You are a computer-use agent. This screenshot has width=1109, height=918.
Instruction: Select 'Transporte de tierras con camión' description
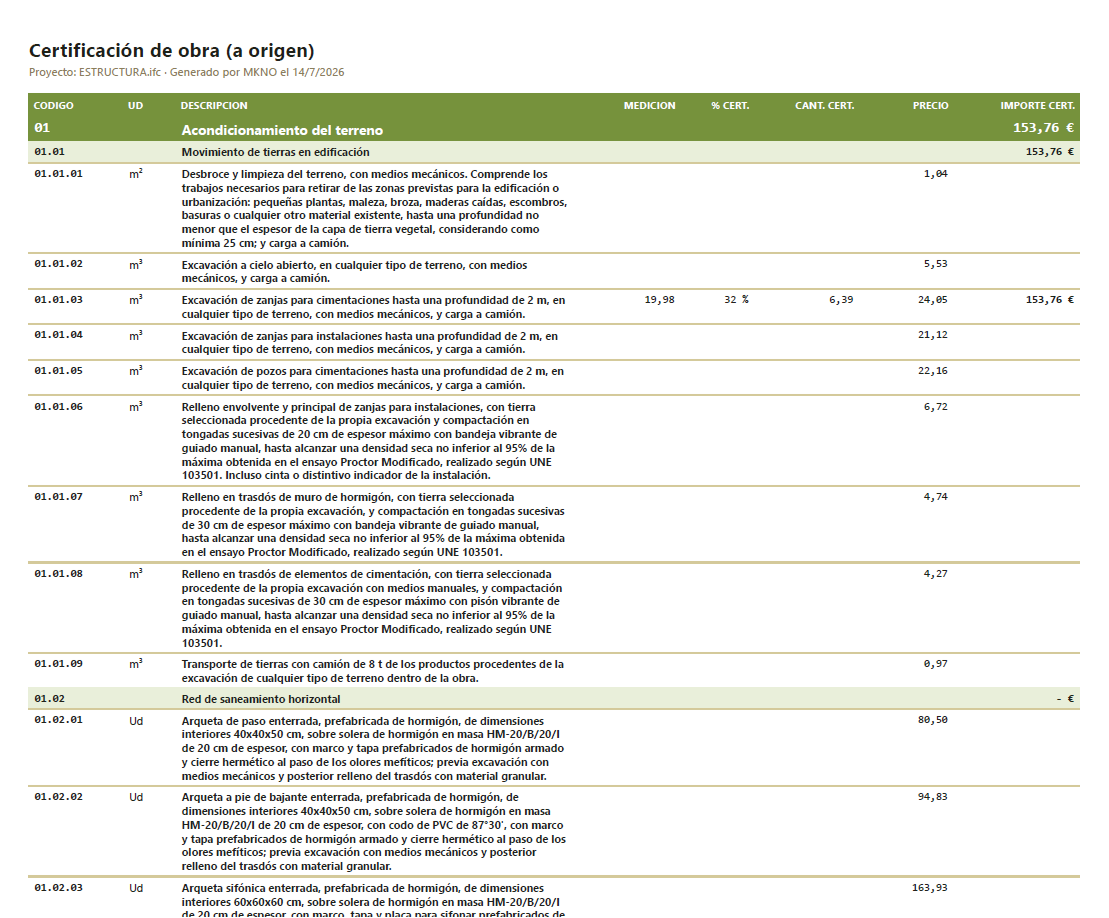click(373, 671)
